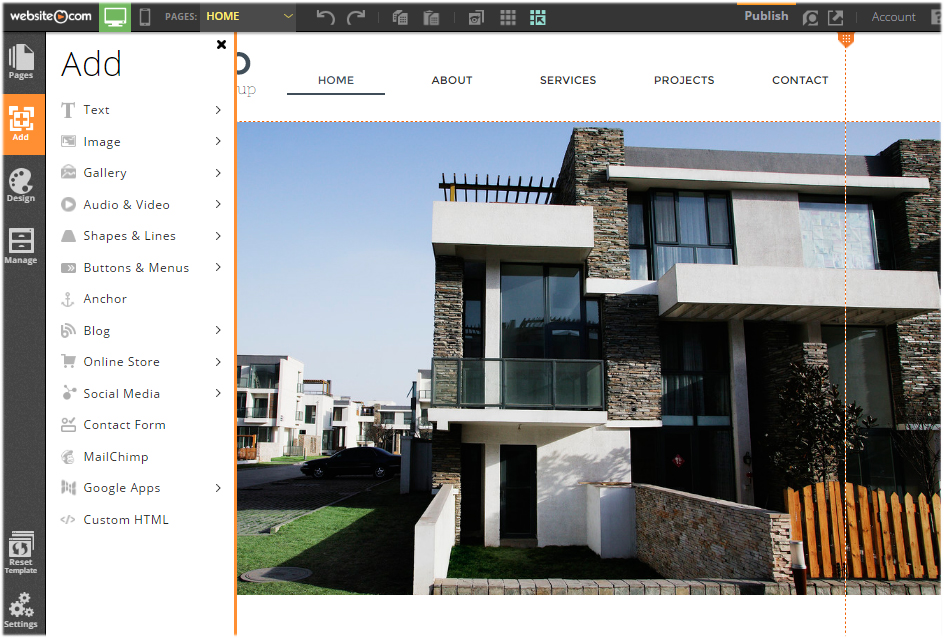Expand the Gallery option in the Add panel
Viewport: 944px width, 638px height.
(105, 172)
